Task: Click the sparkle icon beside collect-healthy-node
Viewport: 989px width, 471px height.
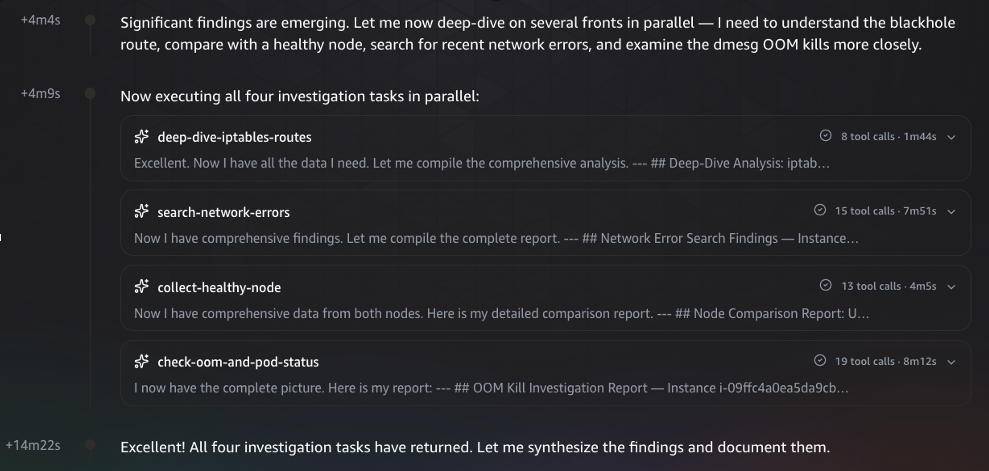Action: pyautogui.click(x=141, y=287)
